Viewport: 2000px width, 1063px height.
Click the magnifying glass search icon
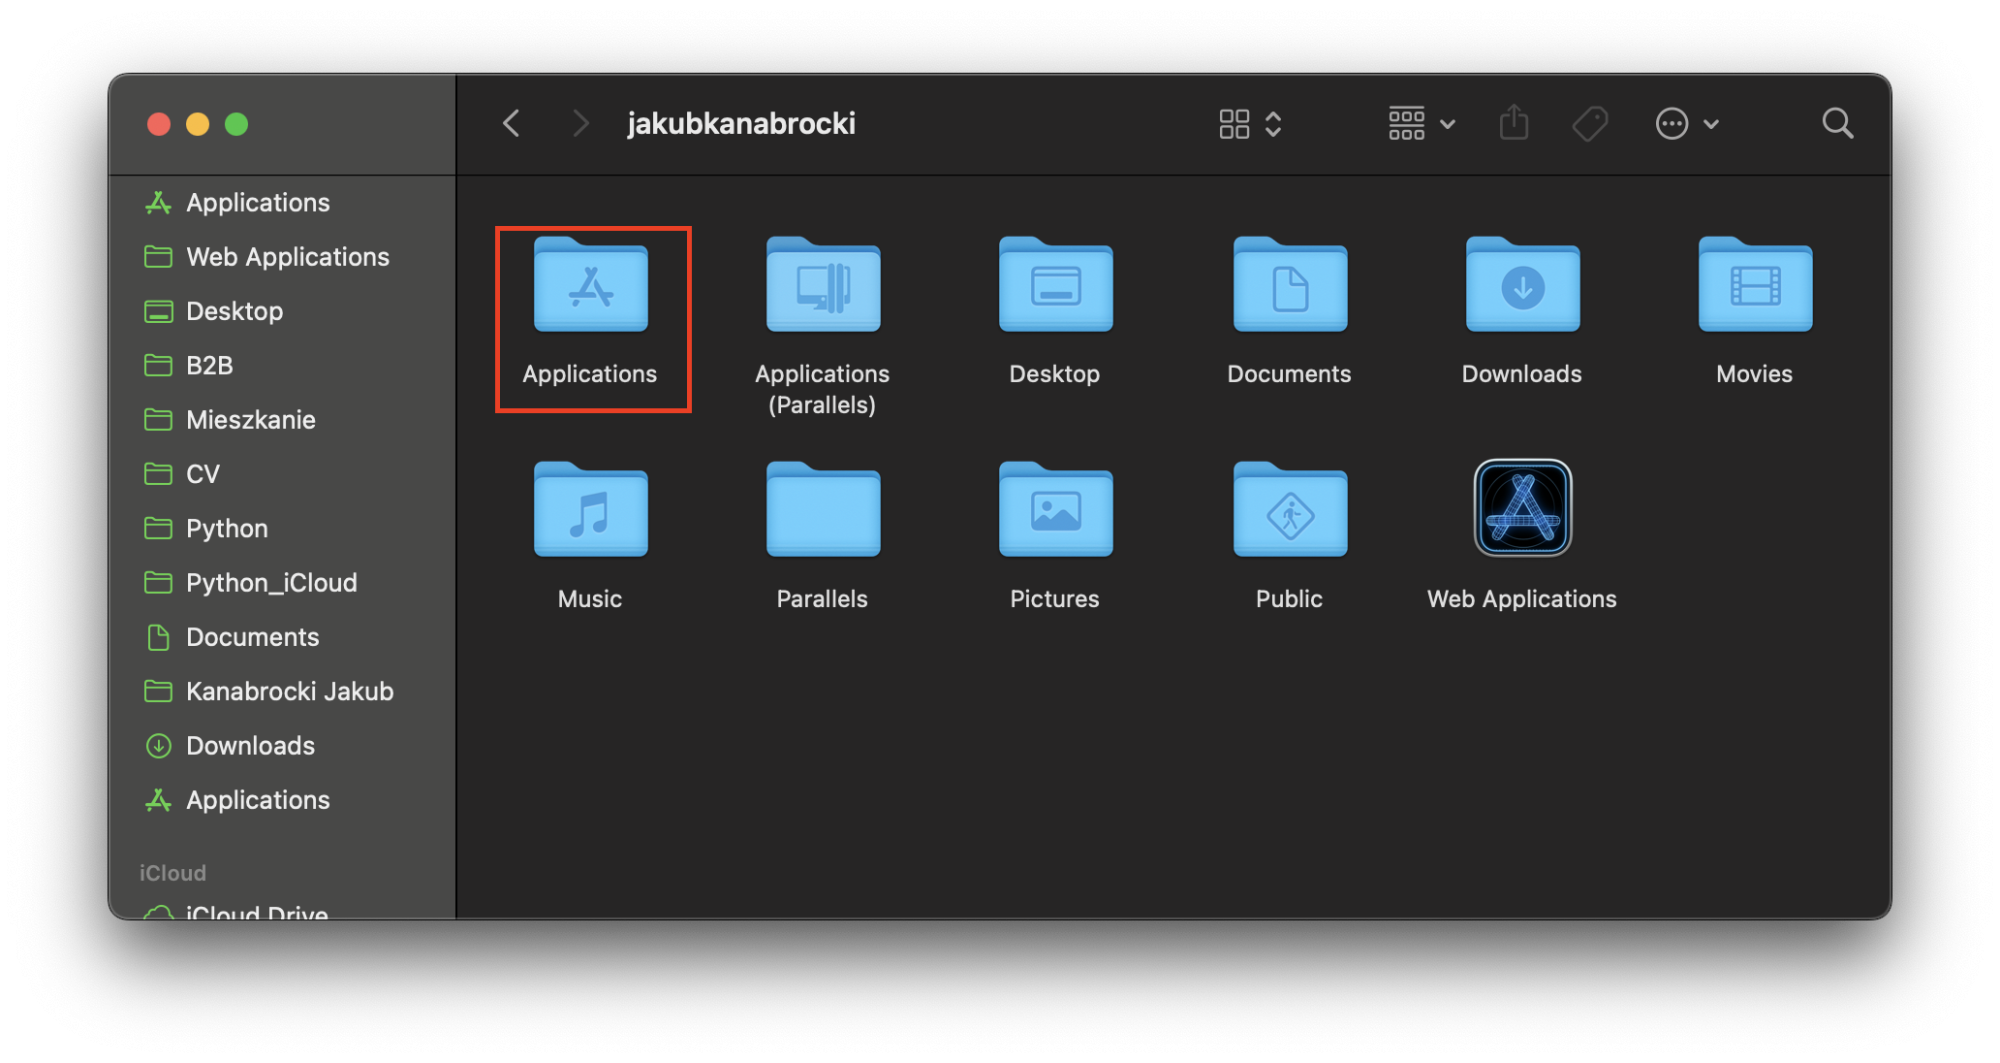click(1837, 124)
